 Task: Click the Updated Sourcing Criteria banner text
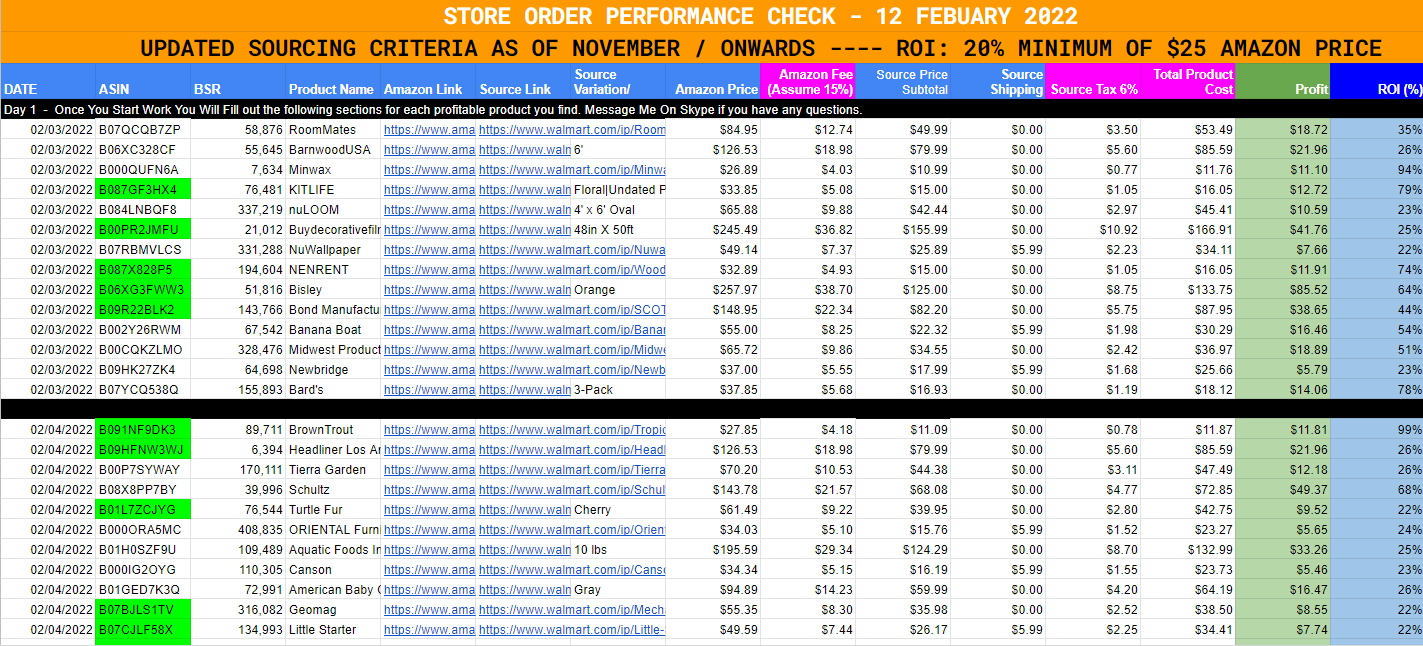(x=761, y=48)
